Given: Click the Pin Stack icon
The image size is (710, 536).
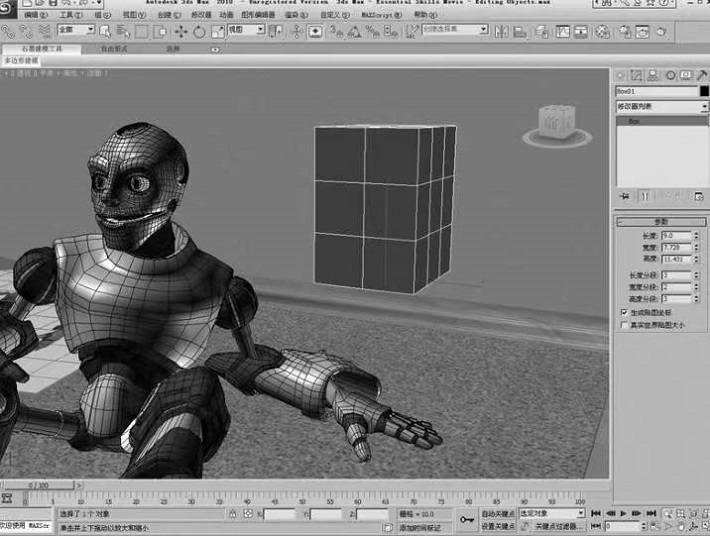Looking at the screenshot, I should click(624, 196).
